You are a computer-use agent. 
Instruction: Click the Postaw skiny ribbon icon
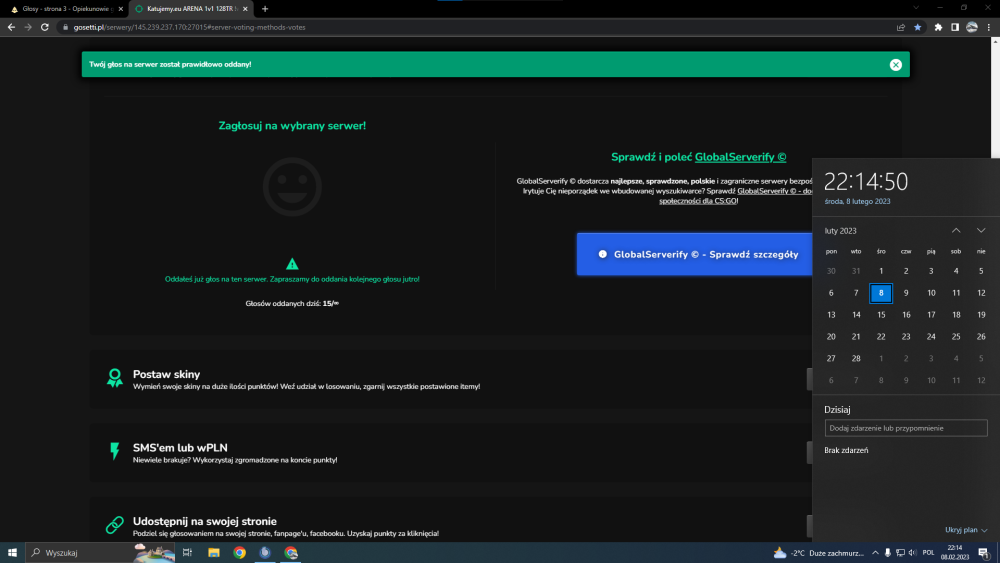pyautogui.click(x=115, y=378)
